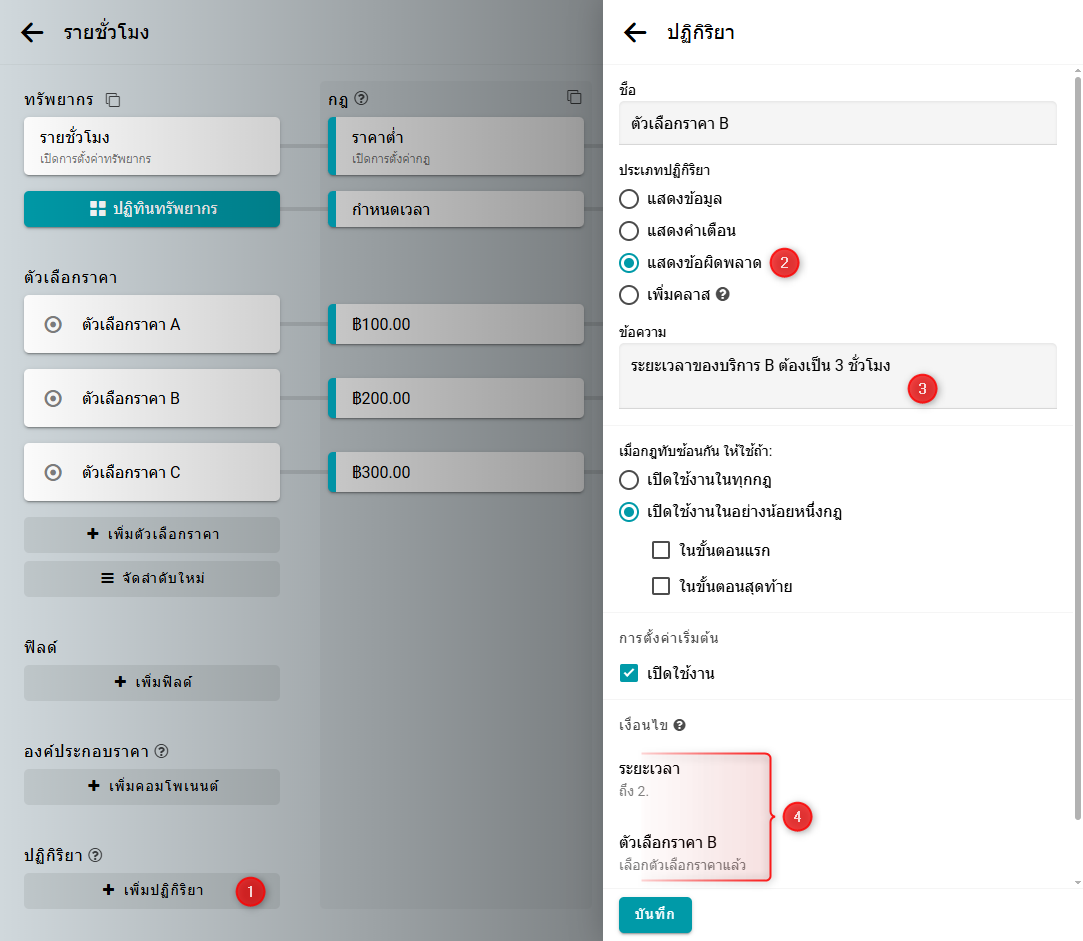Image resolution: width=1083 pixels, height=941 pixels.
Task: Click copy icon in กฎ column header
Action: (574, 97)
